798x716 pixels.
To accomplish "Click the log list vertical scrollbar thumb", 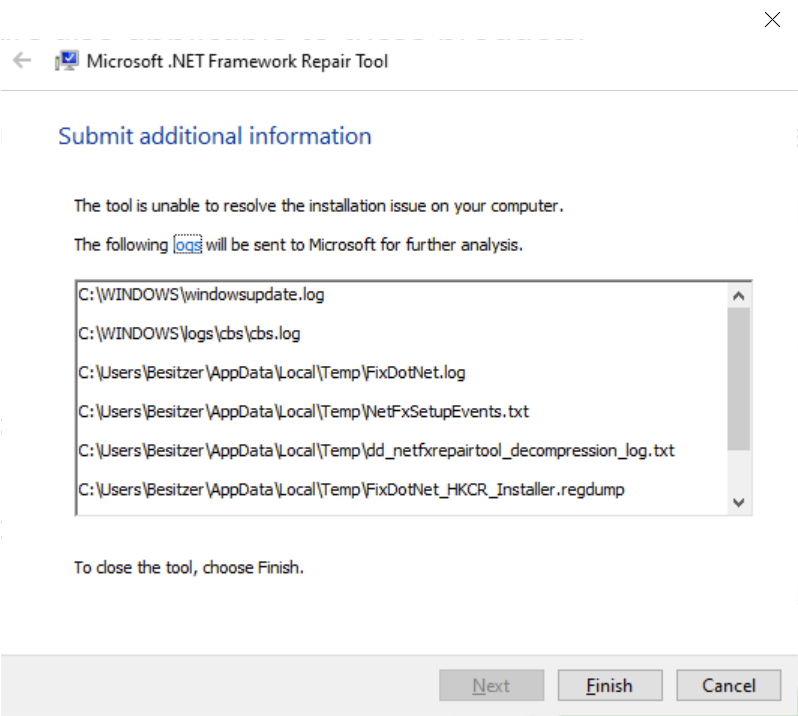I will pyautogui.click(x=738, y=379).
